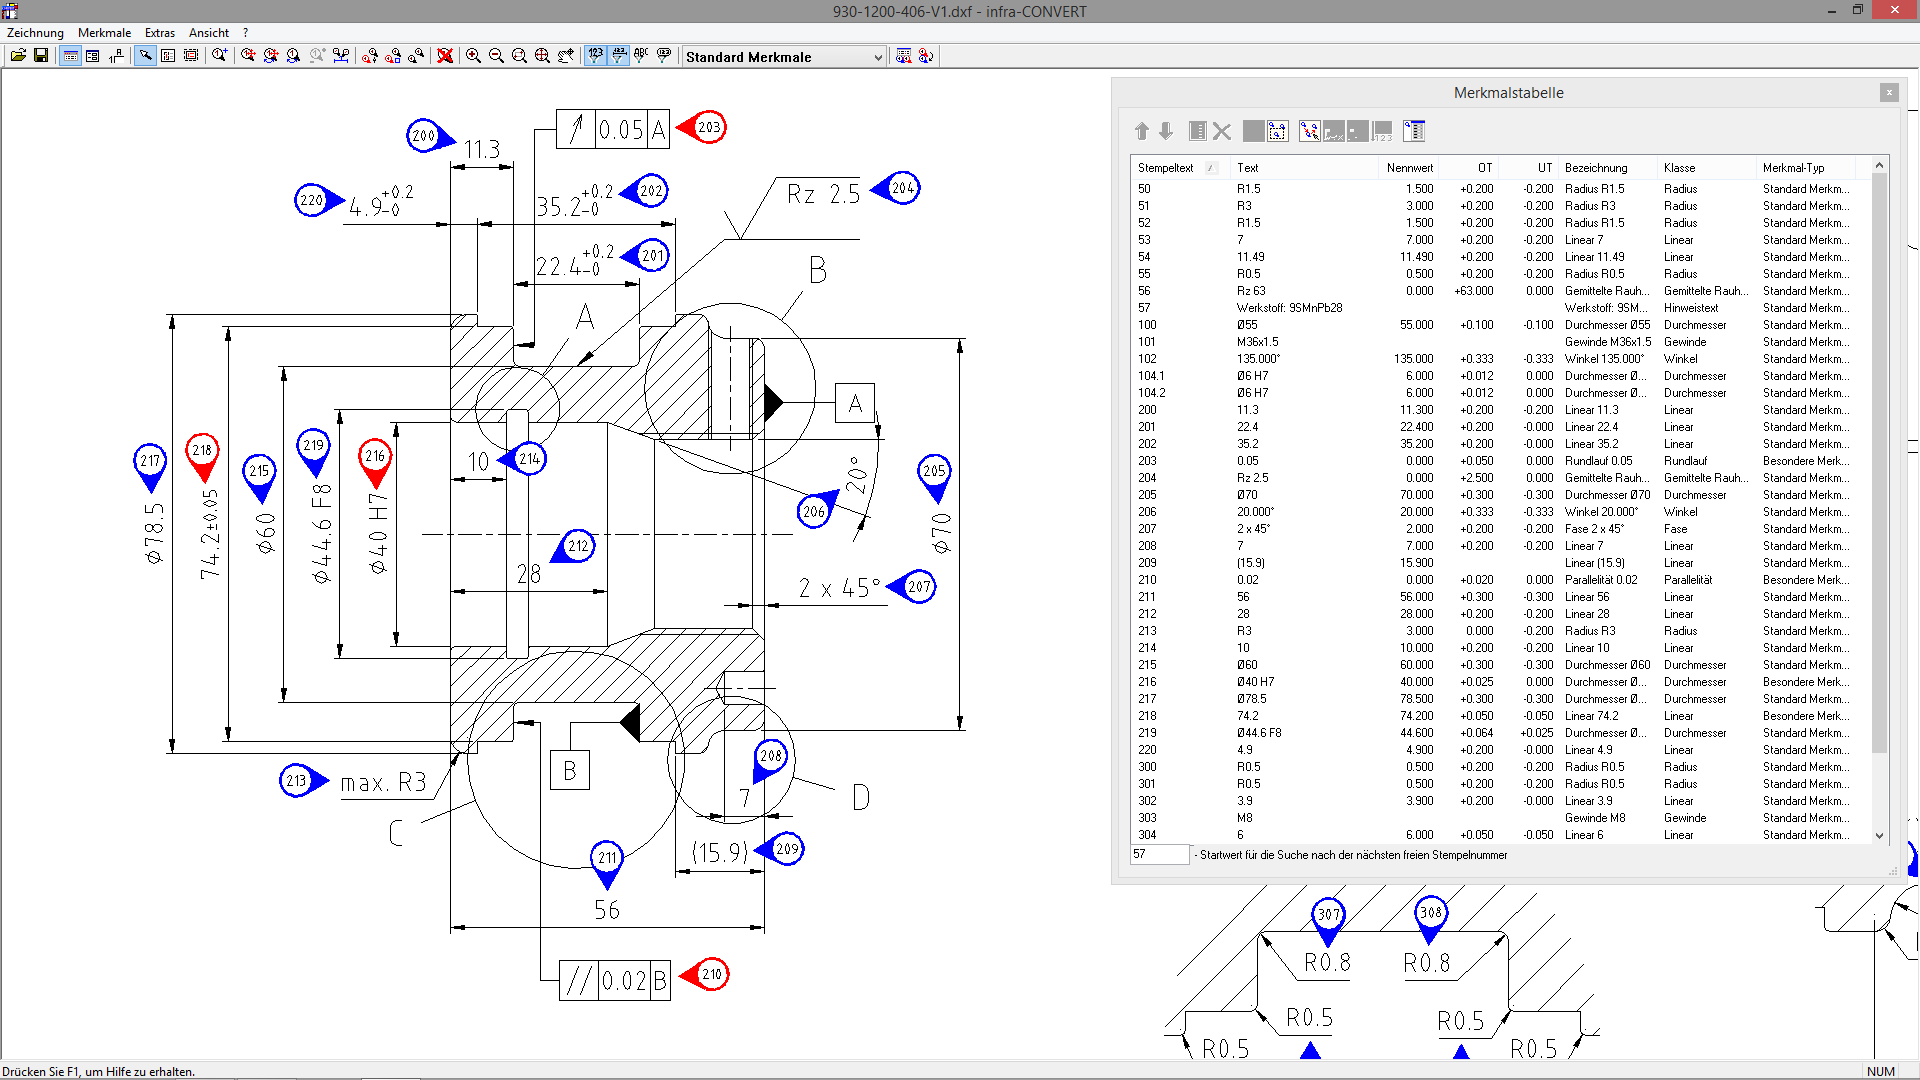Select the arrow pointer tool

click(146, 56)
